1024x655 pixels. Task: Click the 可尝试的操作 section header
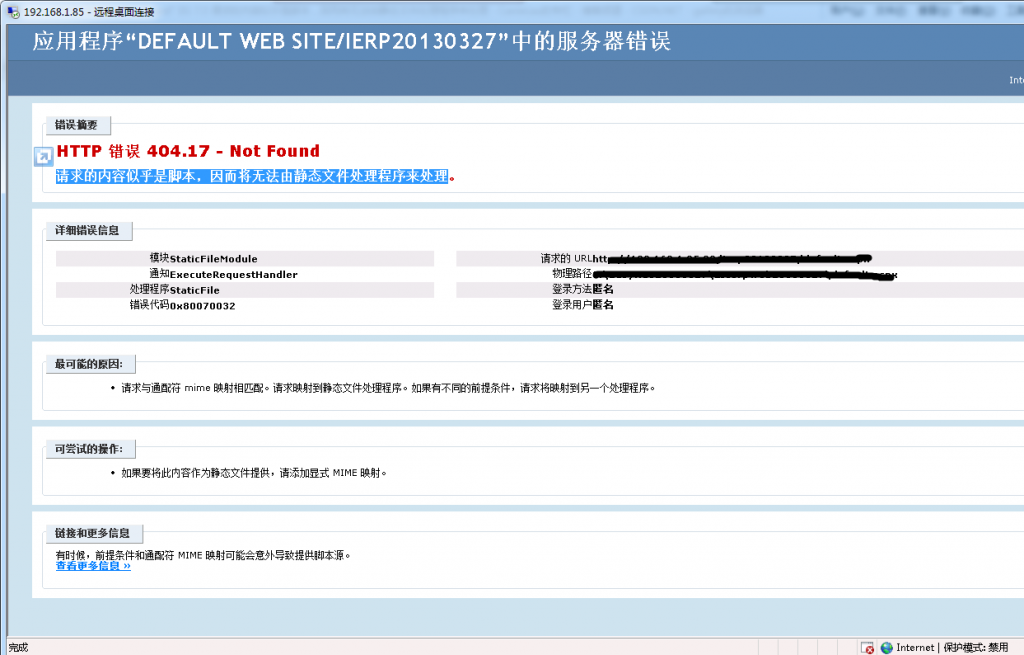tap(95, 449)
